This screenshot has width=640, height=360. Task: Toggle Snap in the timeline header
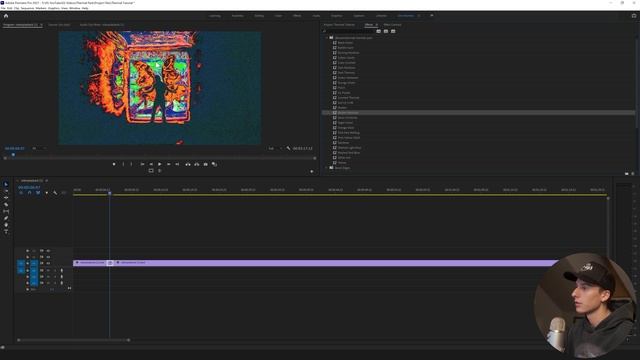click(x=29, y=193)
